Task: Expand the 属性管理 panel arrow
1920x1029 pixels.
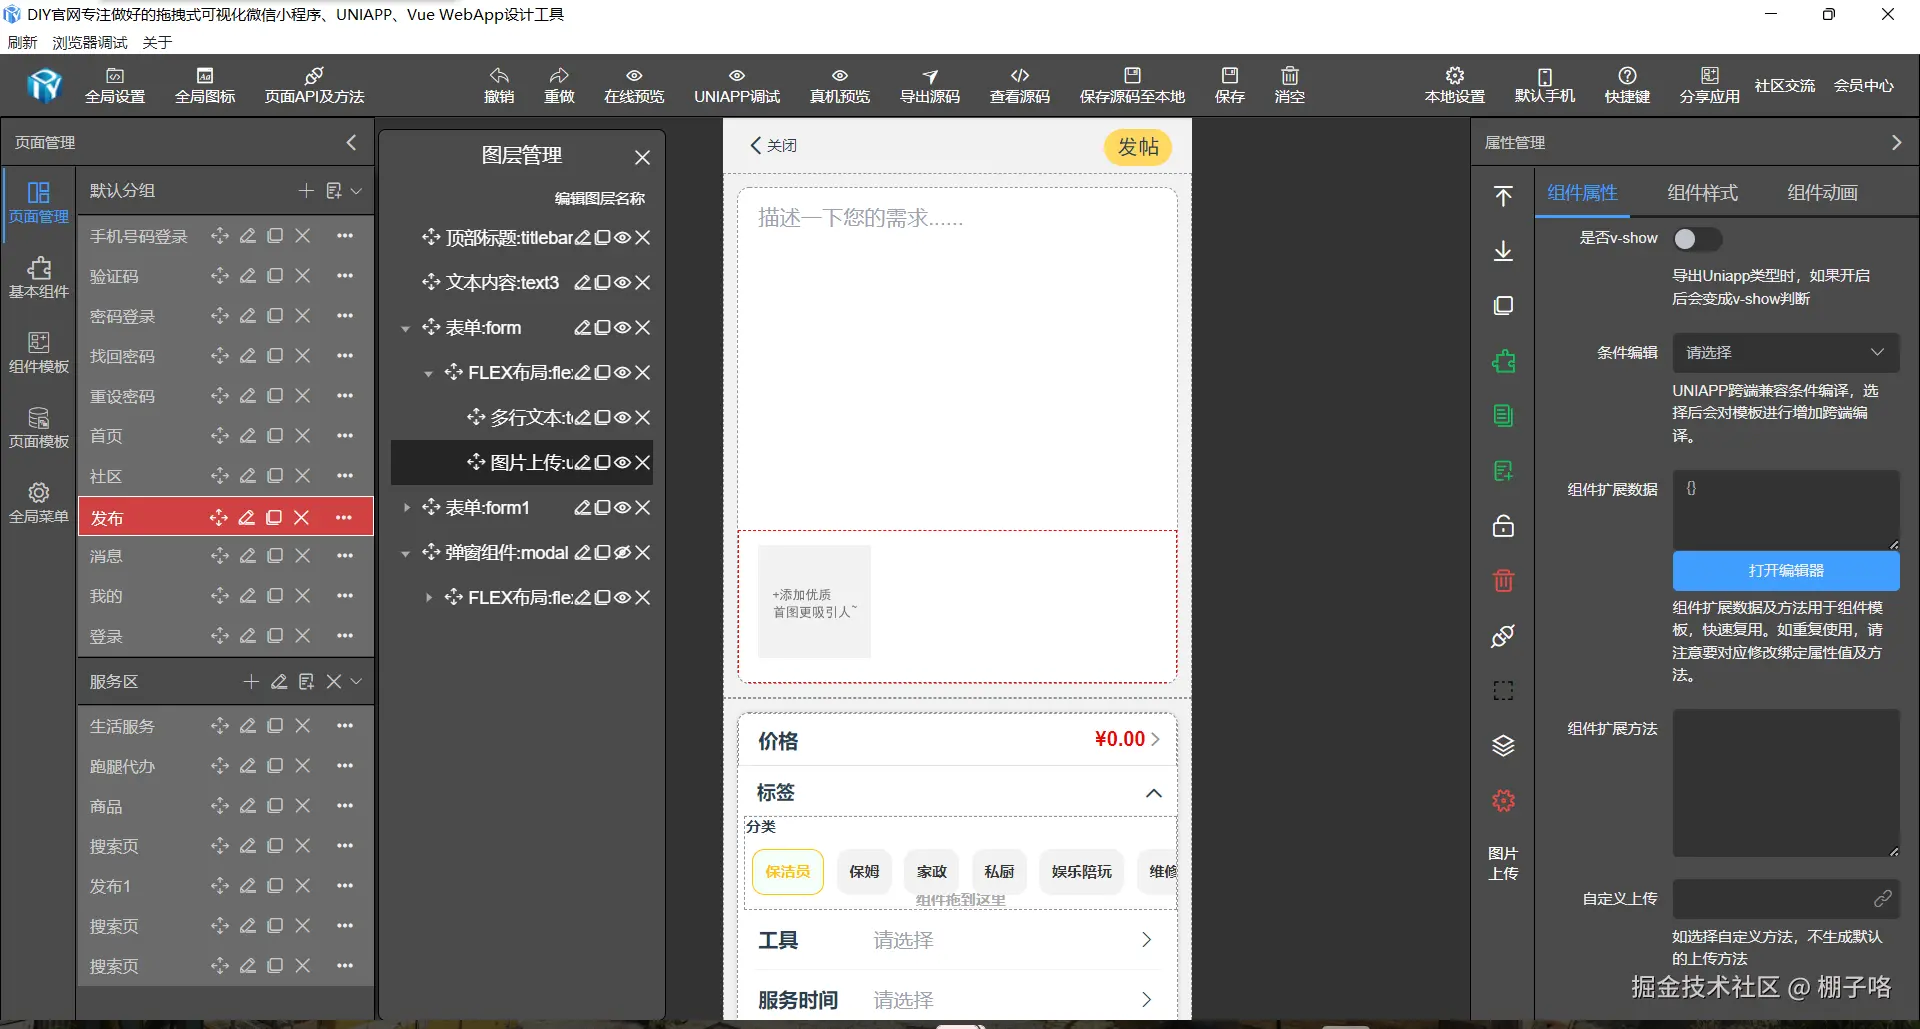Action: [1896, 143]
